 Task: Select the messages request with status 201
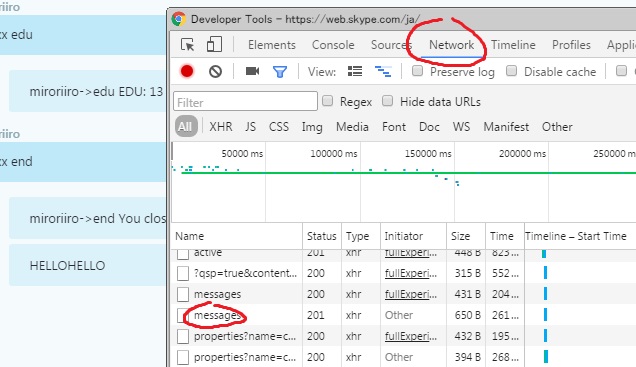coord(217,315)
